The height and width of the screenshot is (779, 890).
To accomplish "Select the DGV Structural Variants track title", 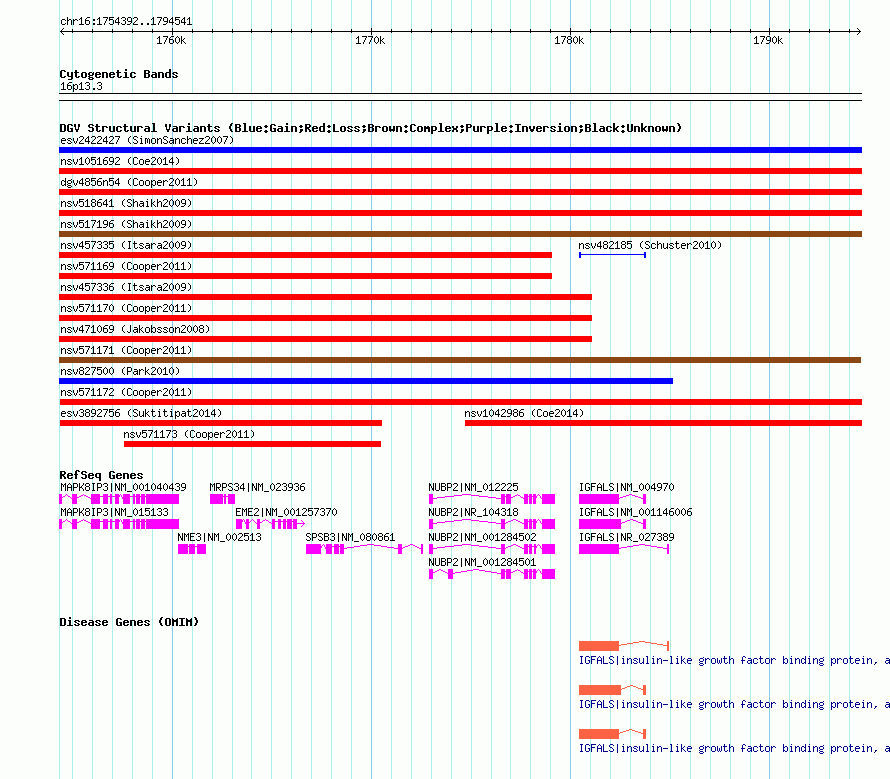I will pos(370,128).
